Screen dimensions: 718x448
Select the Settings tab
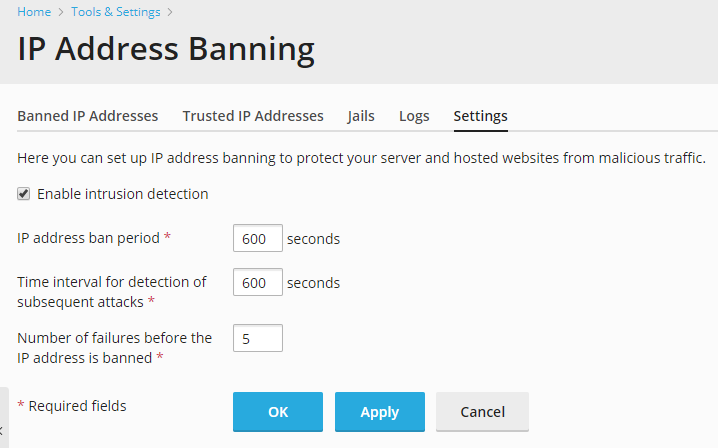tap(480, 116)
